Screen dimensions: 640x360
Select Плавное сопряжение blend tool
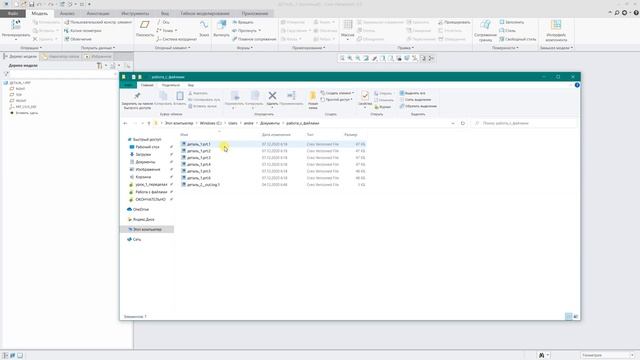pyautogui.click(x=254, y=39)
